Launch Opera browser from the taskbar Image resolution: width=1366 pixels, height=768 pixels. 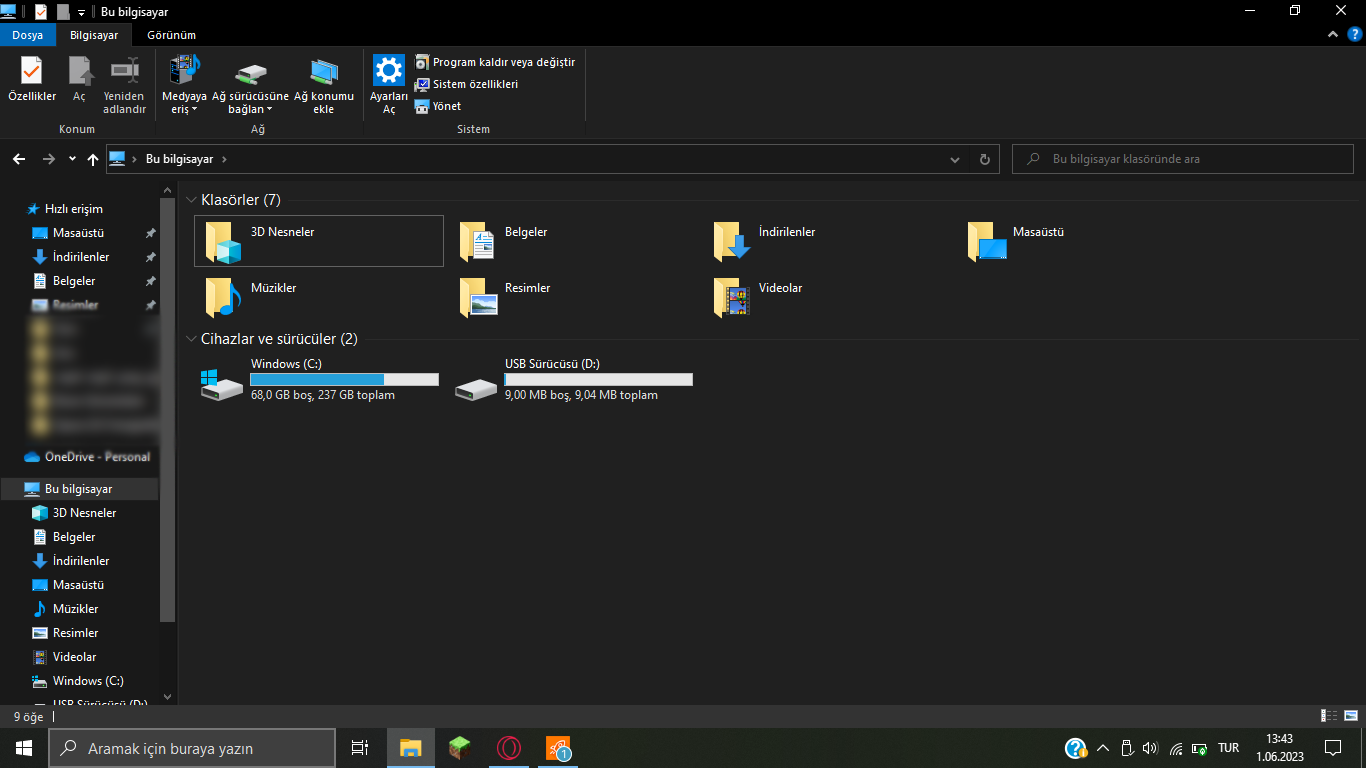click(x=509, y=748)
